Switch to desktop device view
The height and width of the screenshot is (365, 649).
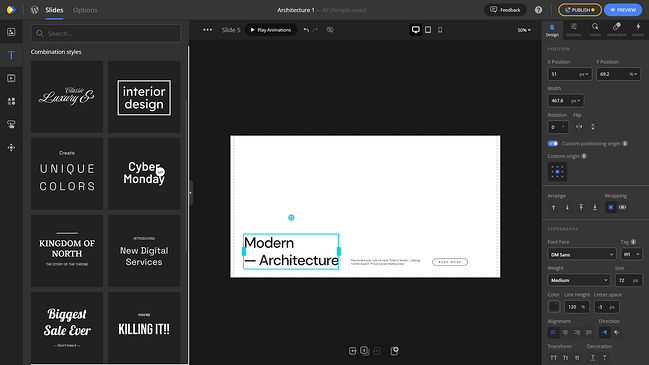coord(416,30)
